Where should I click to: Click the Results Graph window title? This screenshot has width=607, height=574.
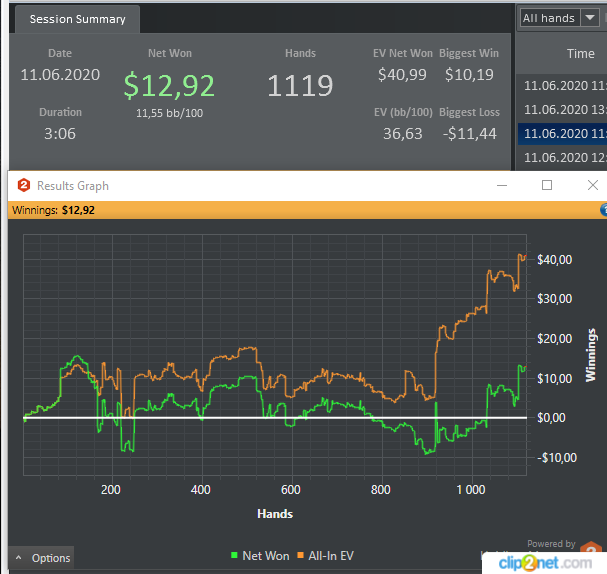tap(73, 186)
